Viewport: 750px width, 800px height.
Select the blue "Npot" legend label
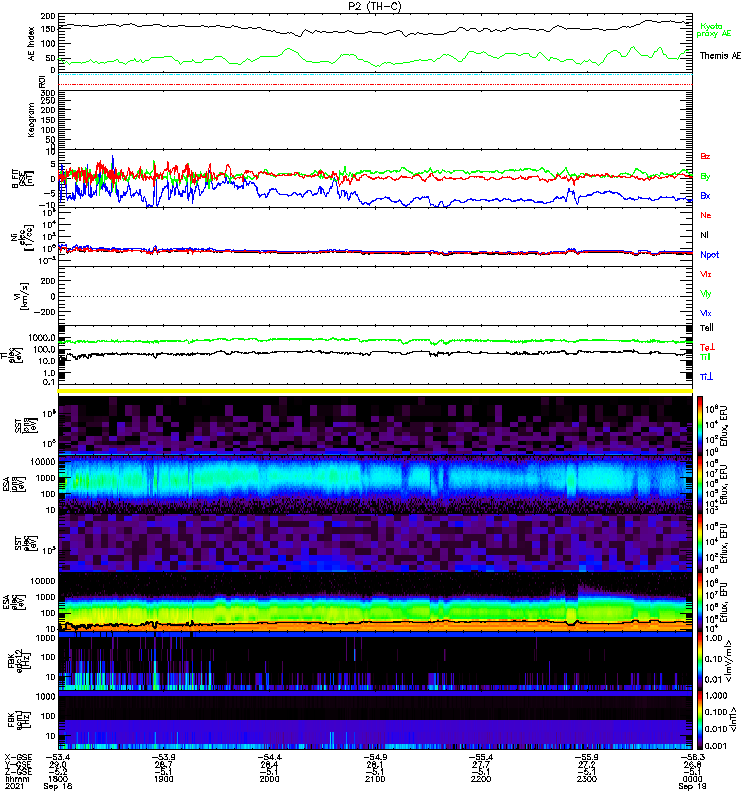pos(709,255)
